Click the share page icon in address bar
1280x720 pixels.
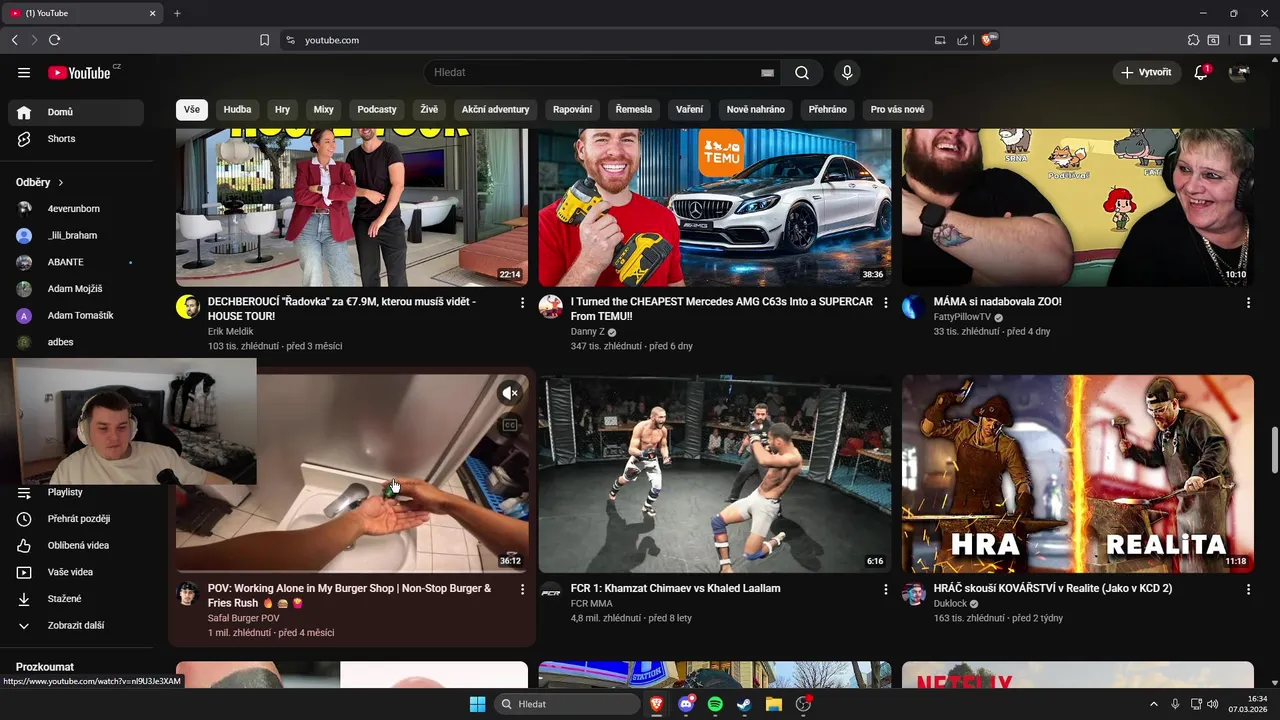tap(962, 40)
